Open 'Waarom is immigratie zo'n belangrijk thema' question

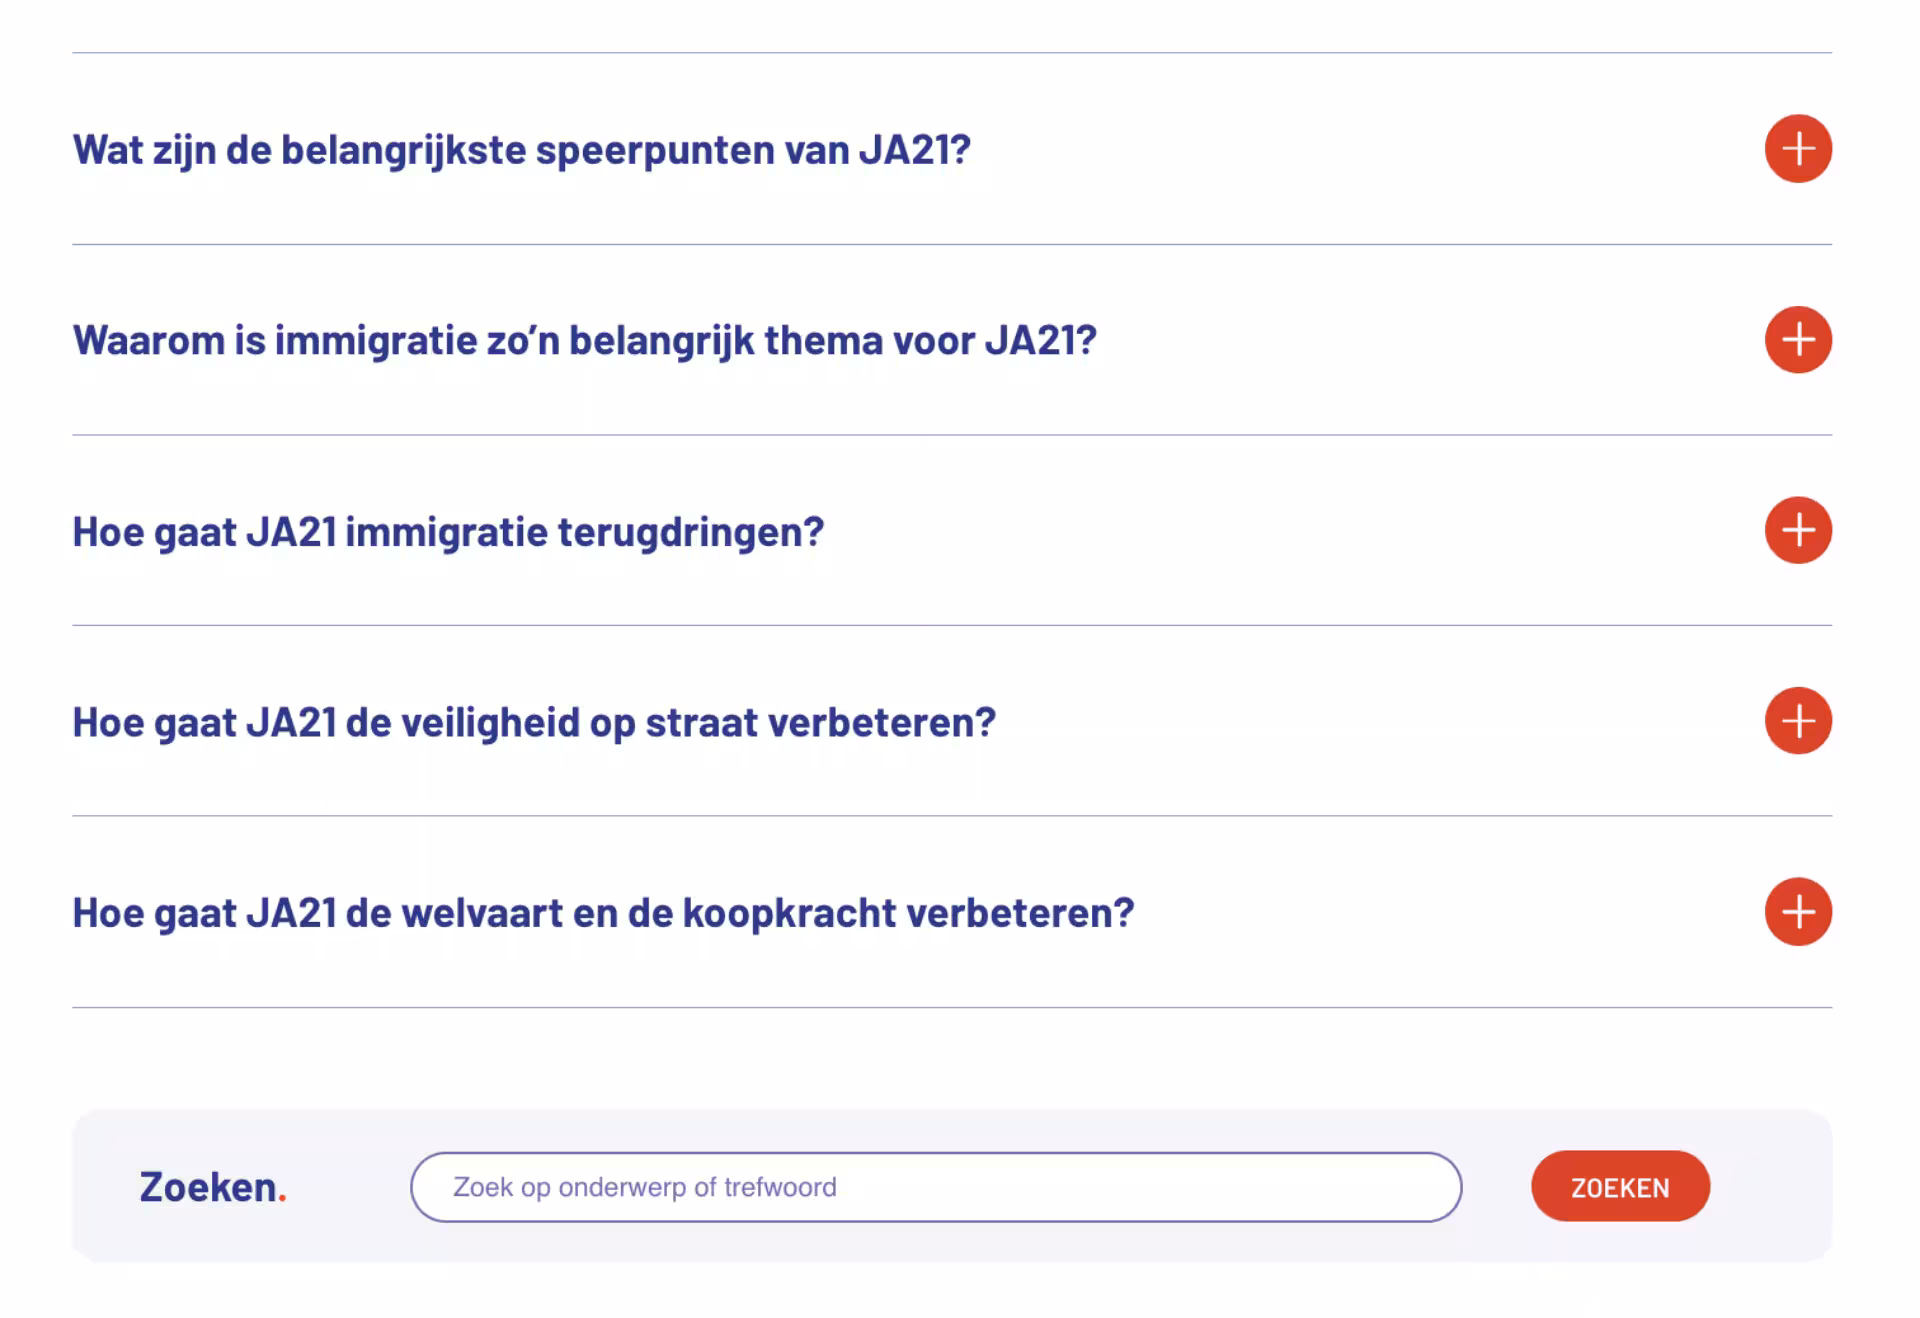584,341
